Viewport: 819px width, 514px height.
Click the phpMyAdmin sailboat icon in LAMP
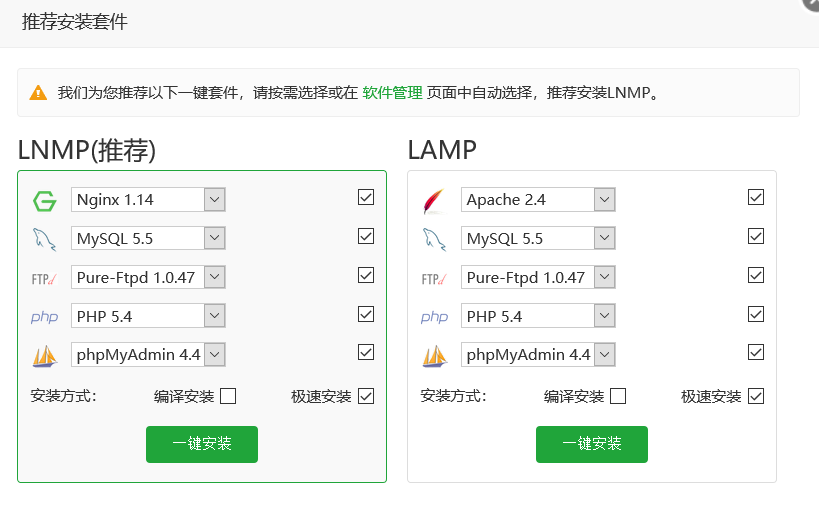tap(434, 355)
